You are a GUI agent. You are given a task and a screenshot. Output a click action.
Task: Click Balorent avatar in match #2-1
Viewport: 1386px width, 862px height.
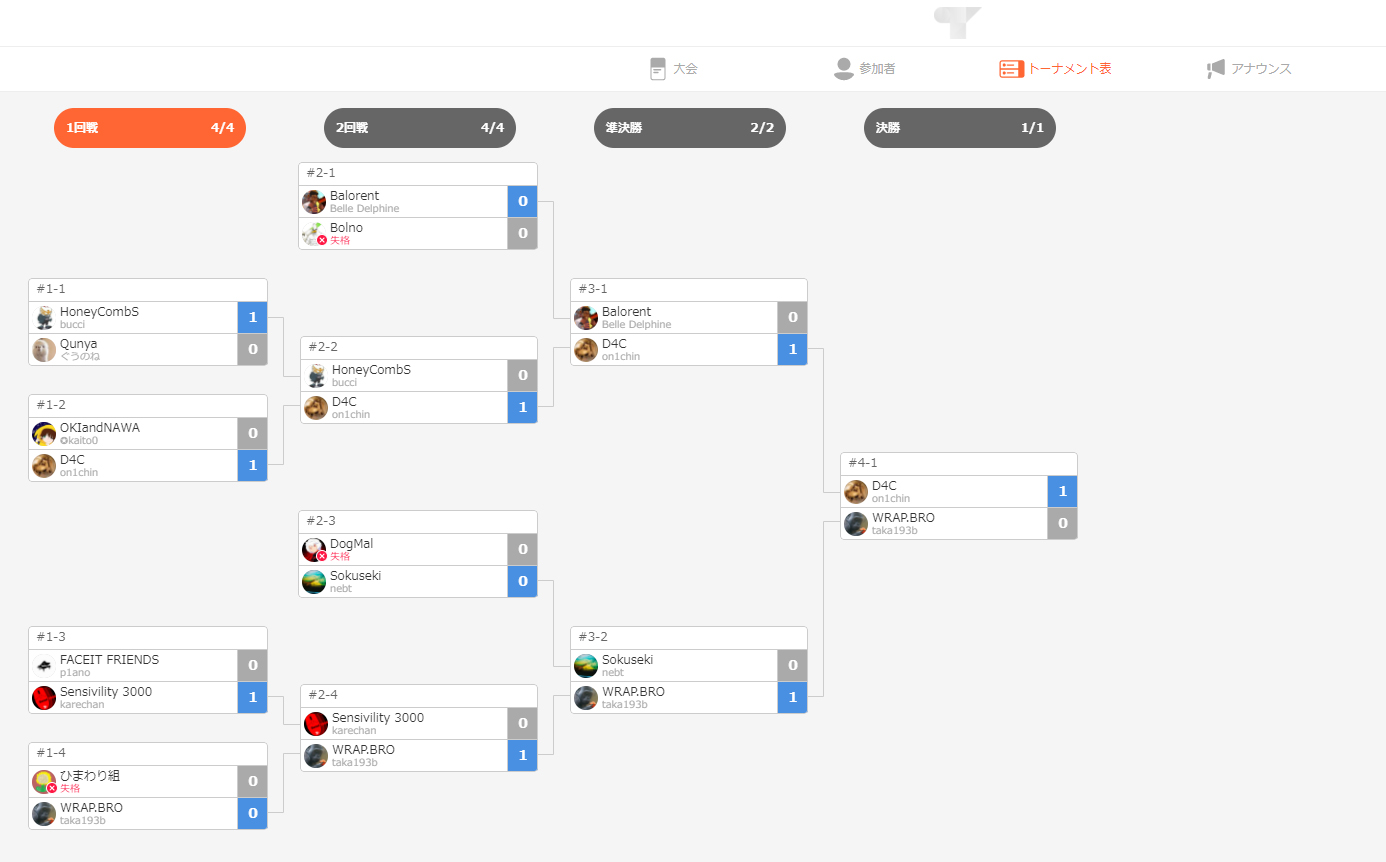pos(314,202)
